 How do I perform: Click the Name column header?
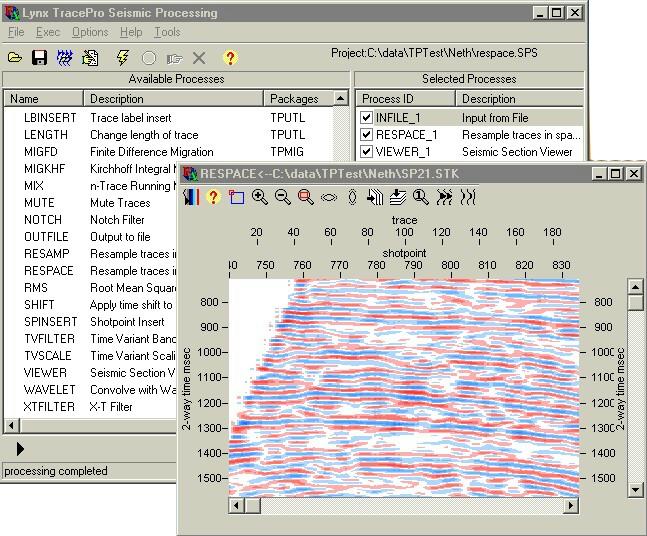(x=44, y=99)
